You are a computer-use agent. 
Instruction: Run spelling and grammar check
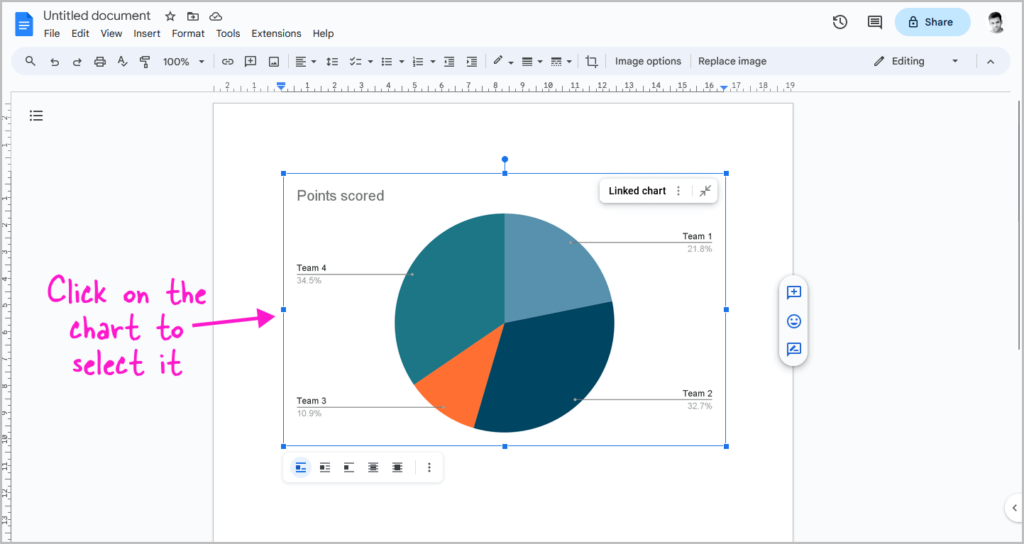coord(122,61)
